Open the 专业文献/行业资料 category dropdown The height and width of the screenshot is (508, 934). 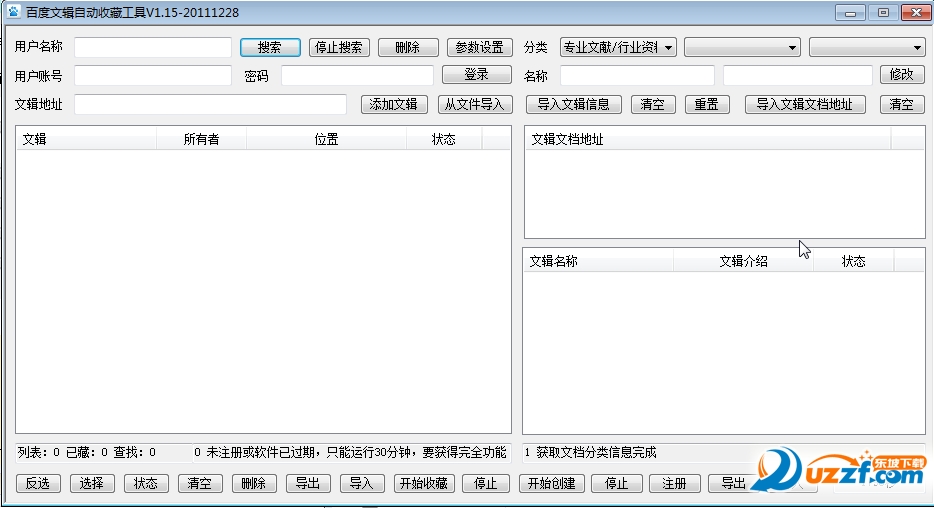[618, 47]
